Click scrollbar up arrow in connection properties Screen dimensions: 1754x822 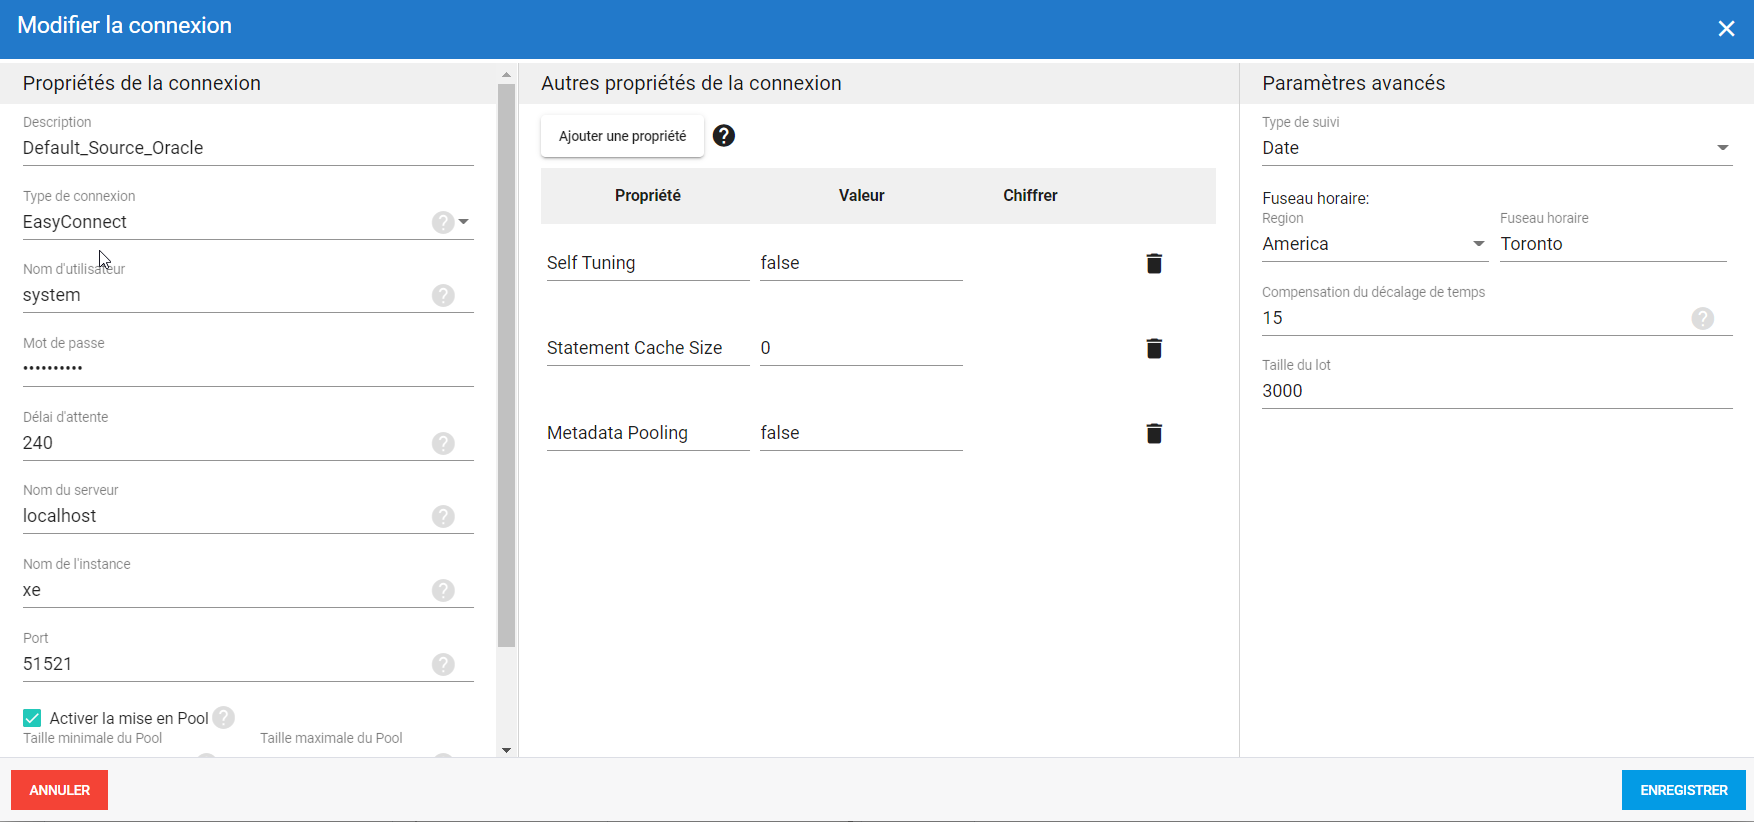[506, 75]
